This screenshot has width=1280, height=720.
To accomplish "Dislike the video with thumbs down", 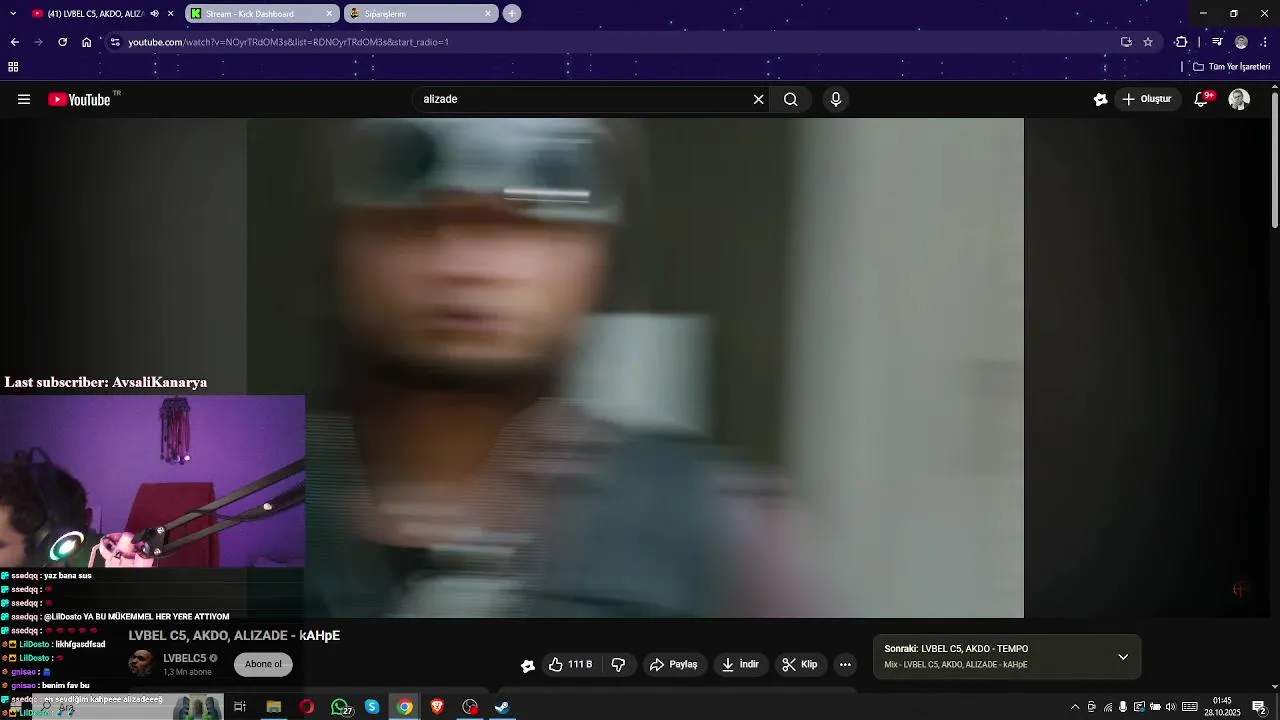I will point(618,664).
